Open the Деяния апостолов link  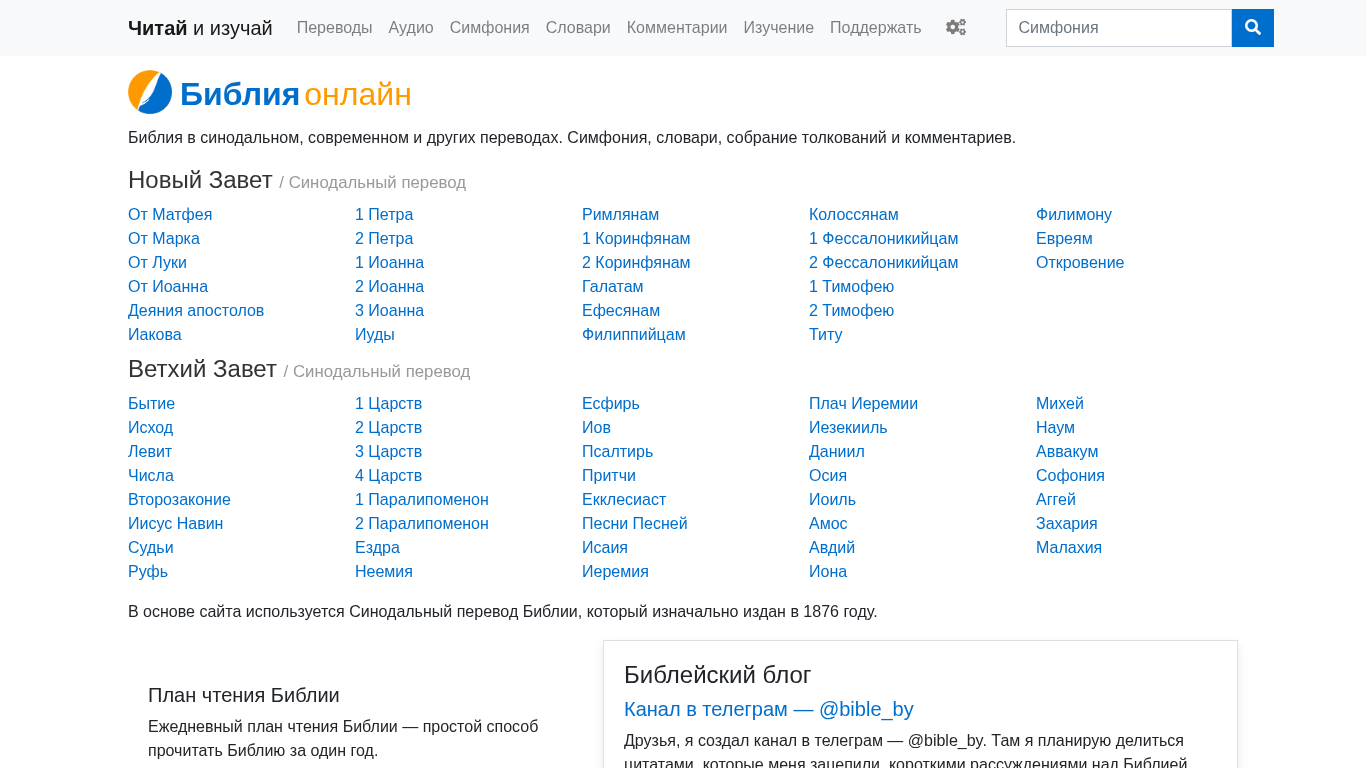[196, 311]
